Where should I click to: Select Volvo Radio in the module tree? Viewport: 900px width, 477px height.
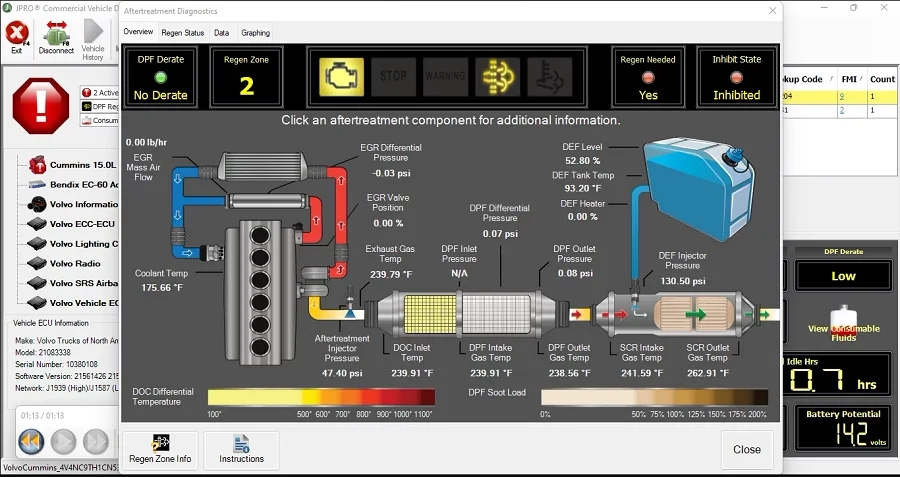tap(75, 263)
